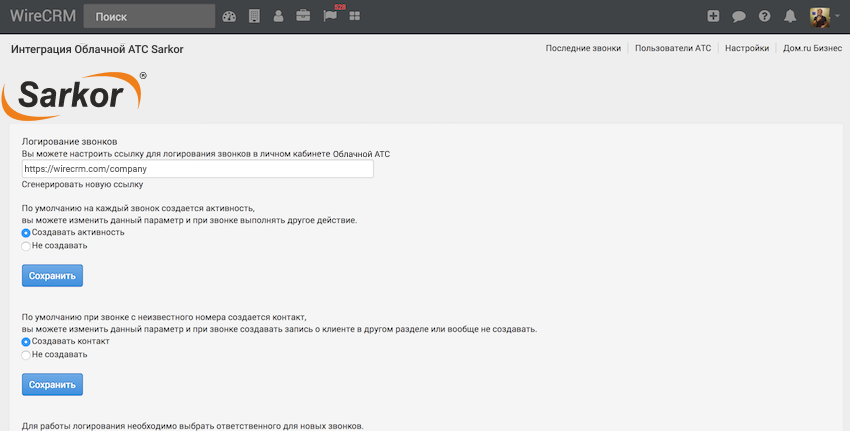The height and width of the screenshot is (431, 850).
Task: Click the logging URL input field
Action: (x=197, y=170)
